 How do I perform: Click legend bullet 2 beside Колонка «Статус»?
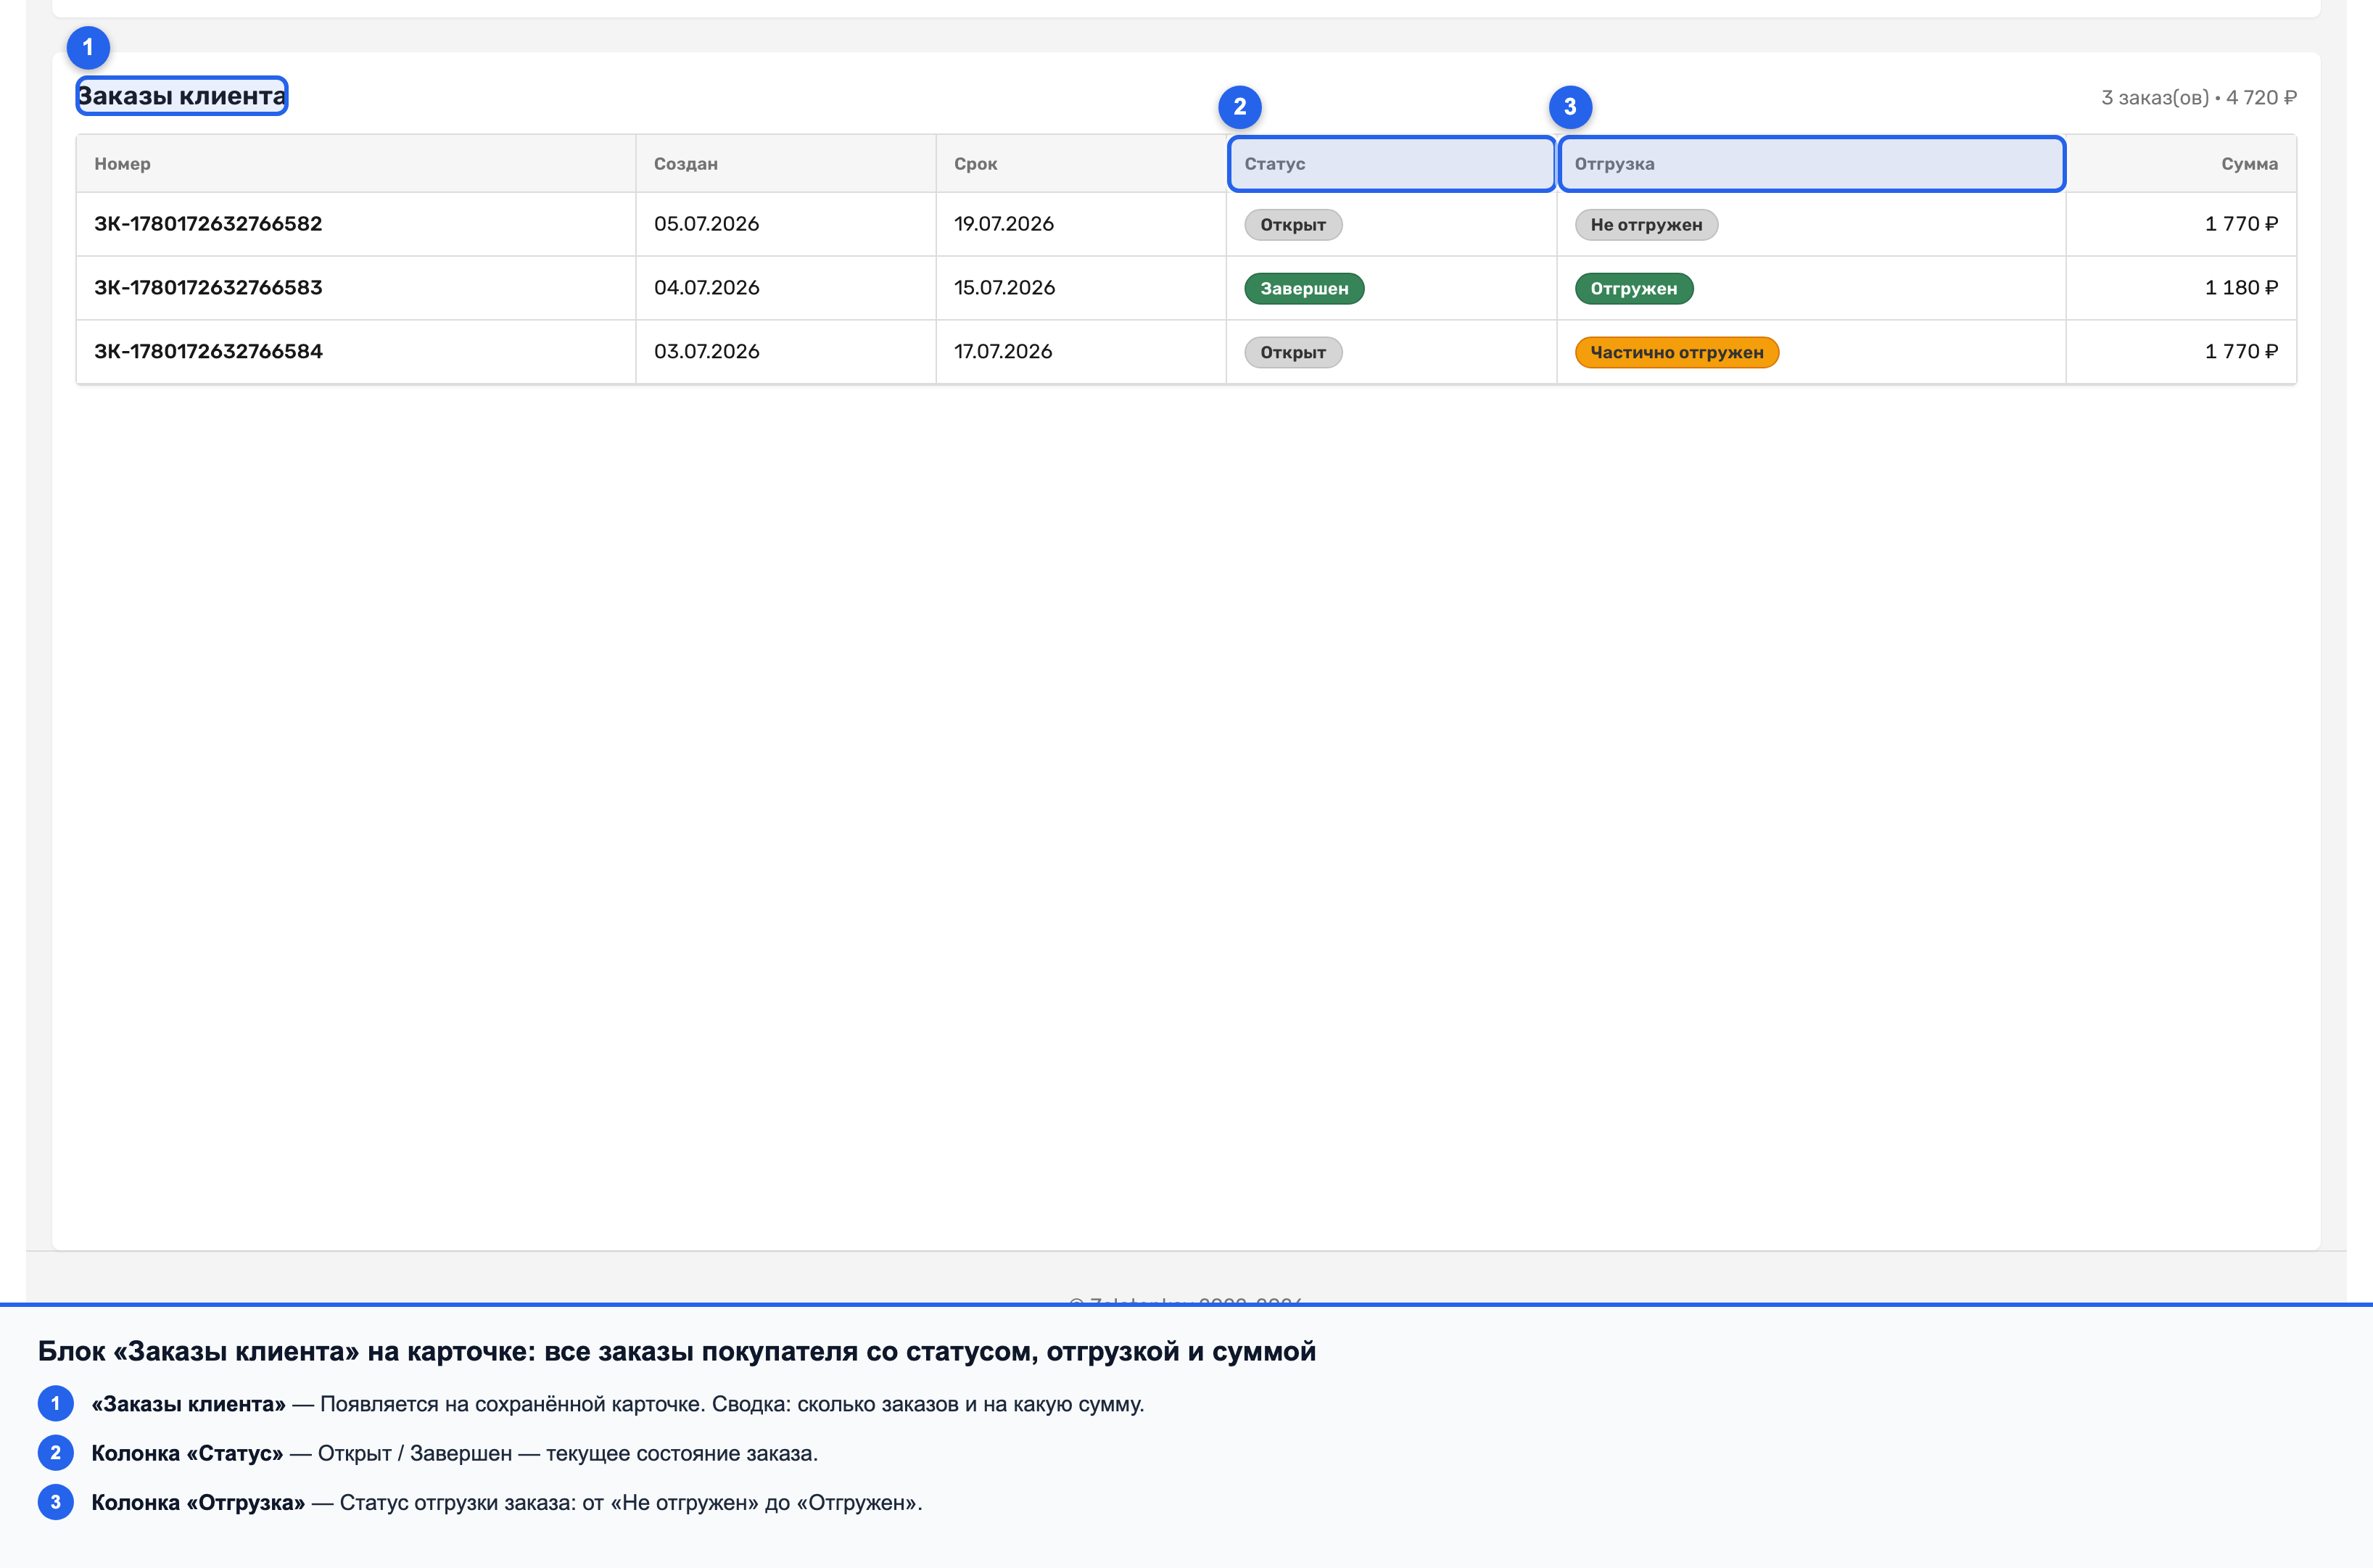pos(56,1452)
